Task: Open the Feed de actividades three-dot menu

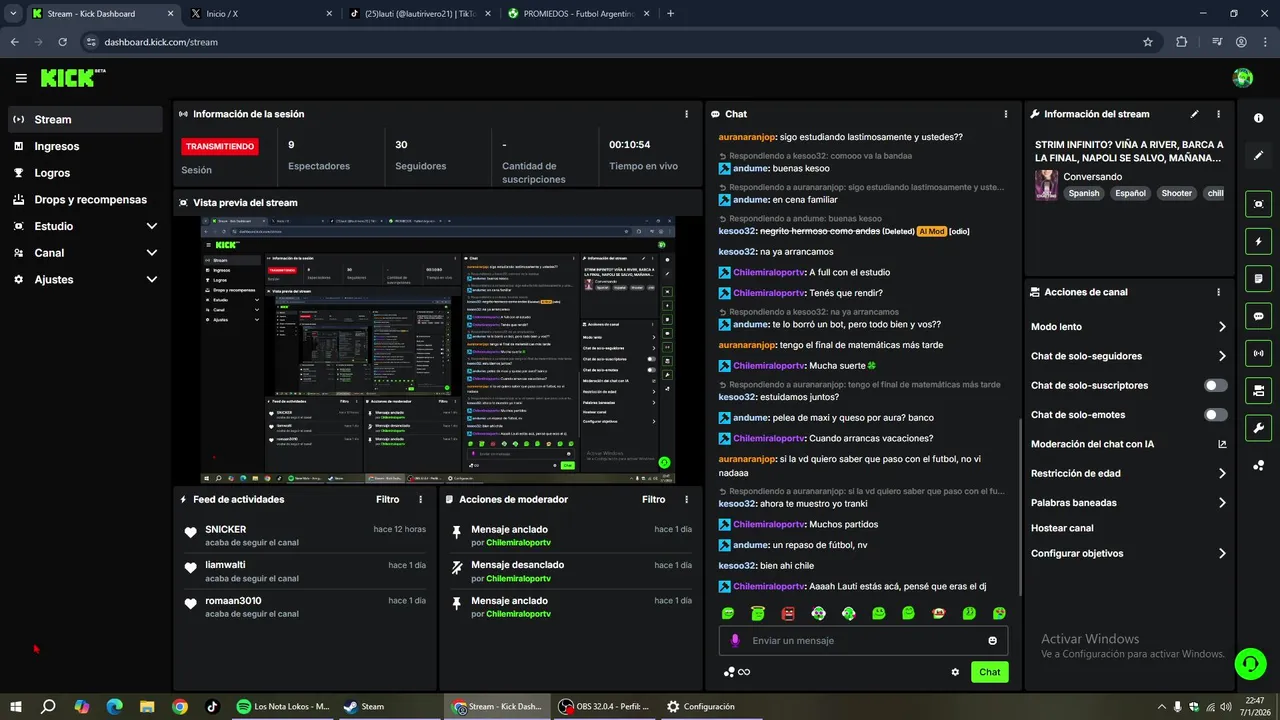Action: pos(420,499)
